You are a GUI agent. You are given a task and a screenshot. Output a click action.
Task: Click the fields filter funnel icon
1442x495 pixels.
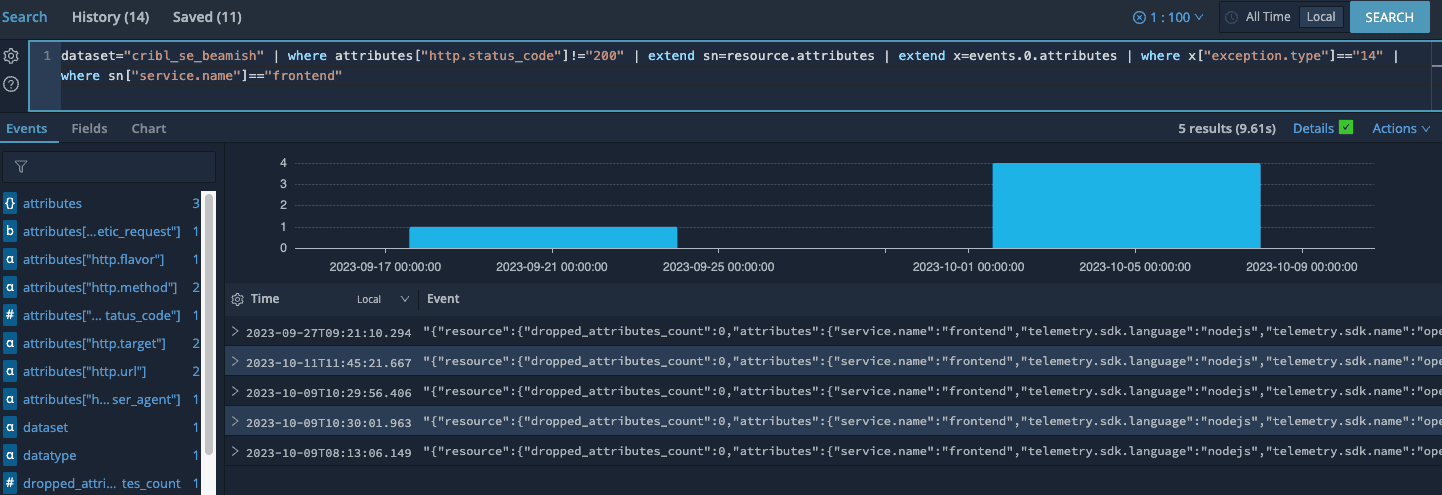point(21,167)
